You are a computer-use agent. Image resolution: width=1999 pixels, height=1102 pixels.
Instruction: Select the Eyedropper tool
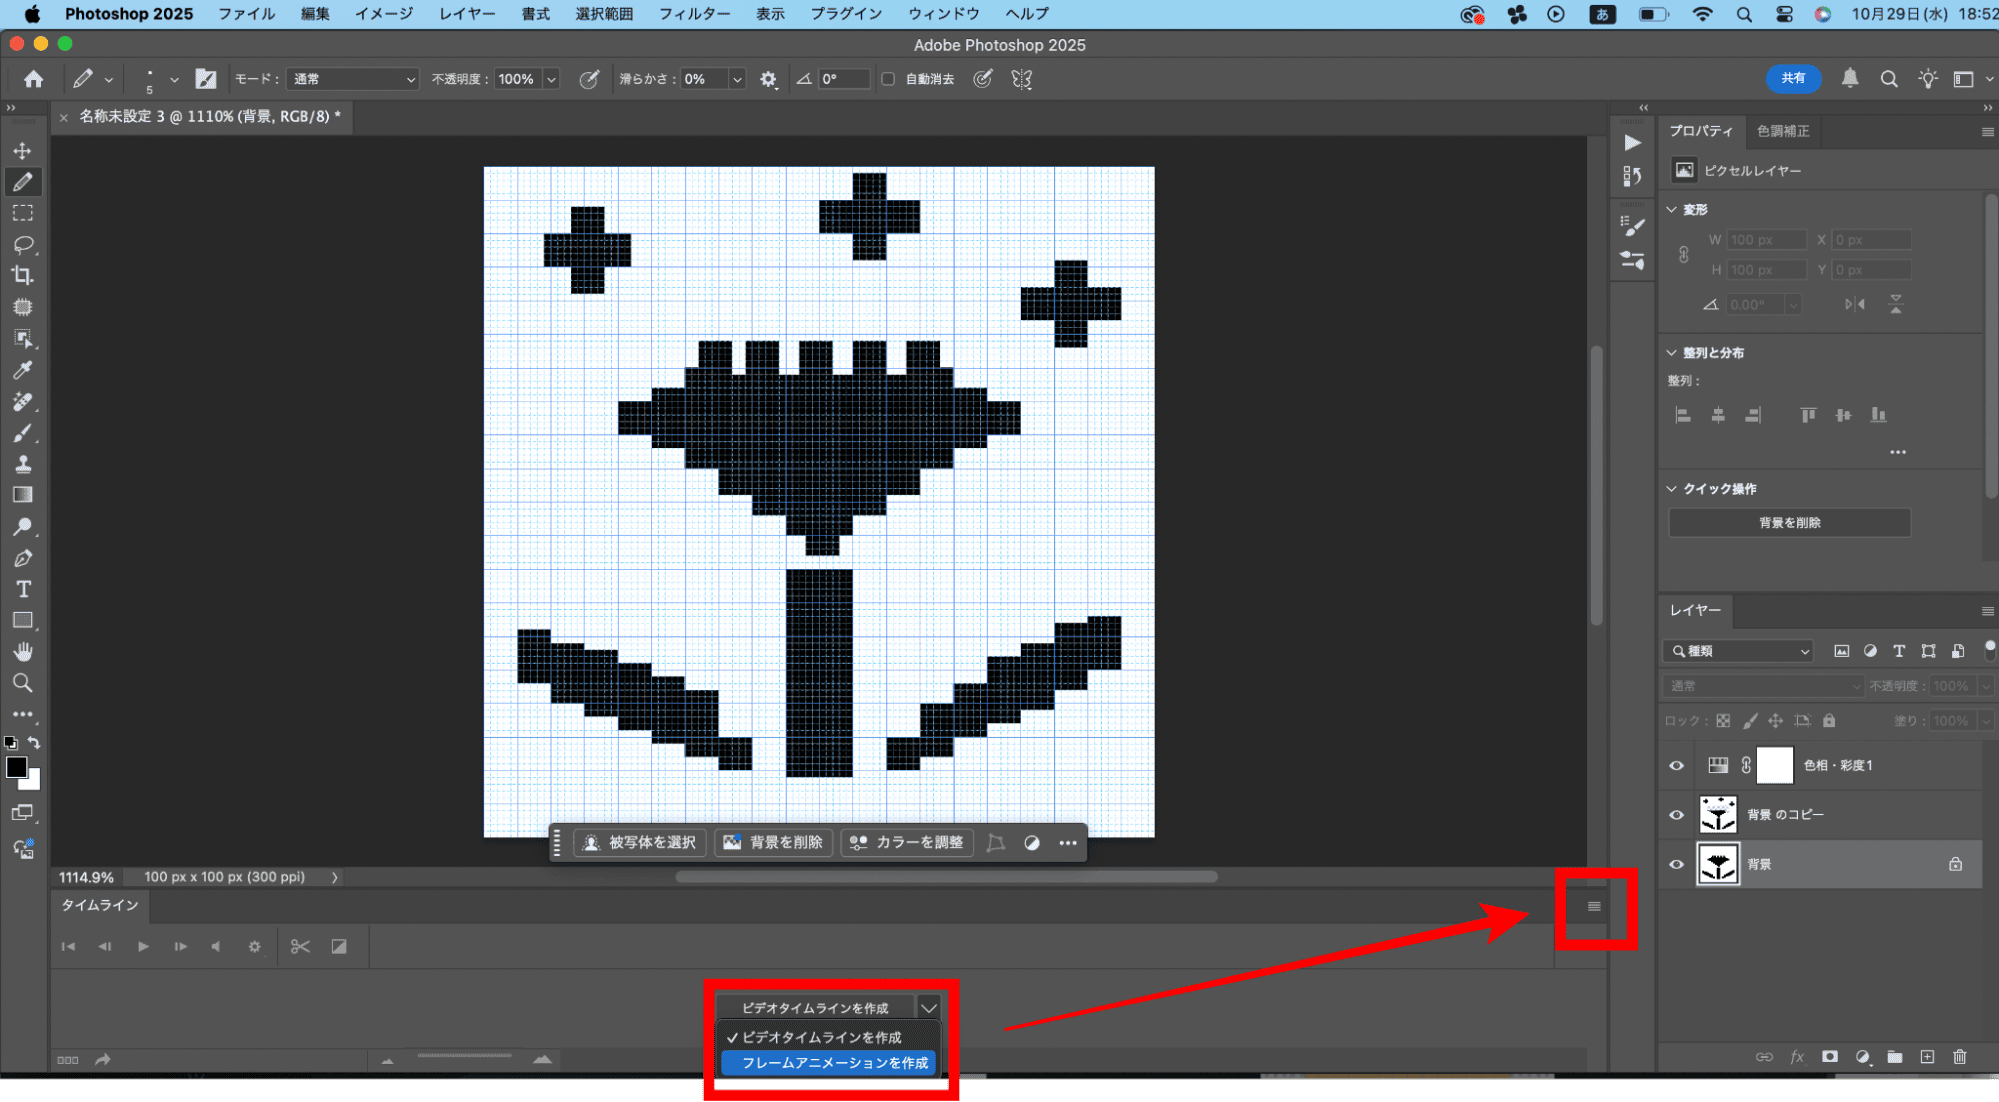22,370
